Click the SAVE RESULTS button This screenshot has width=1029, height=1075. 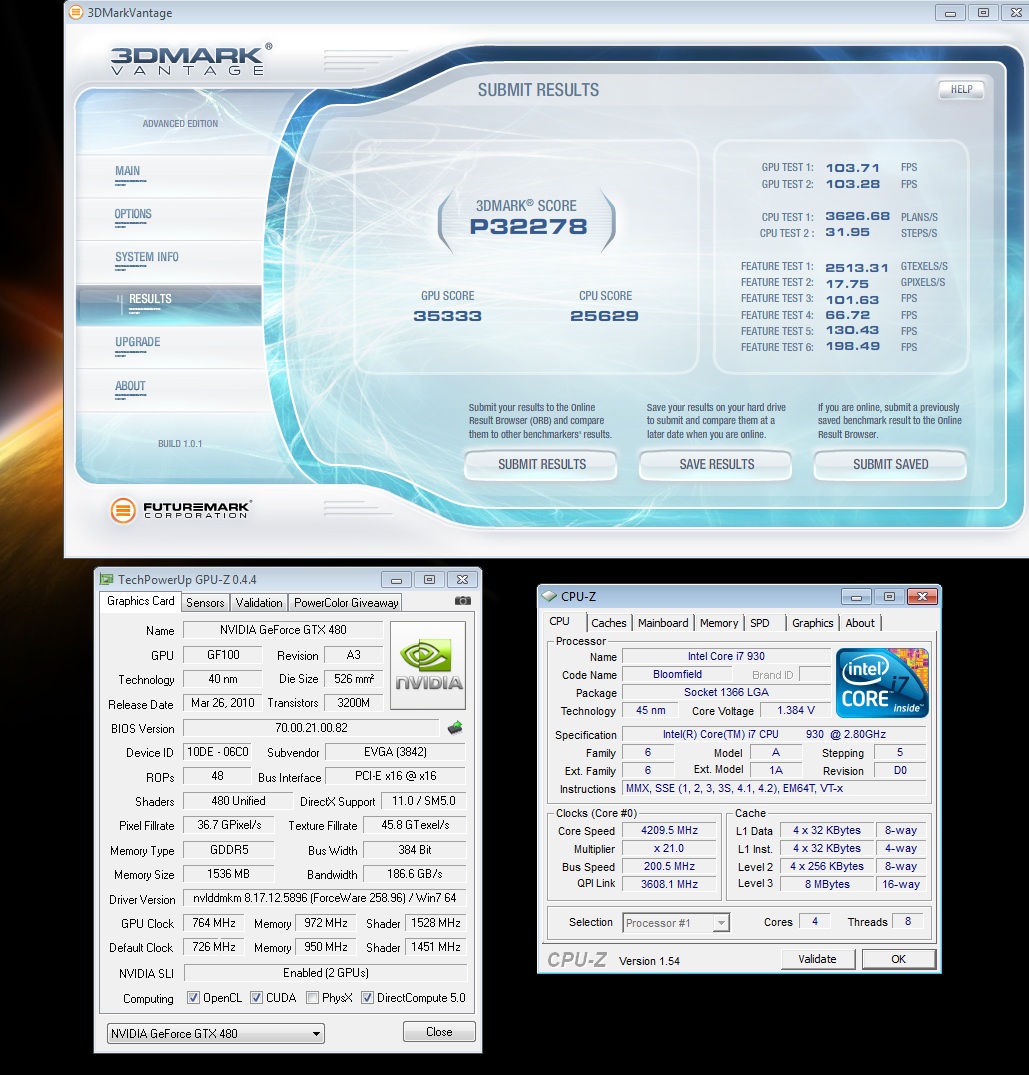tap(716, 464)
